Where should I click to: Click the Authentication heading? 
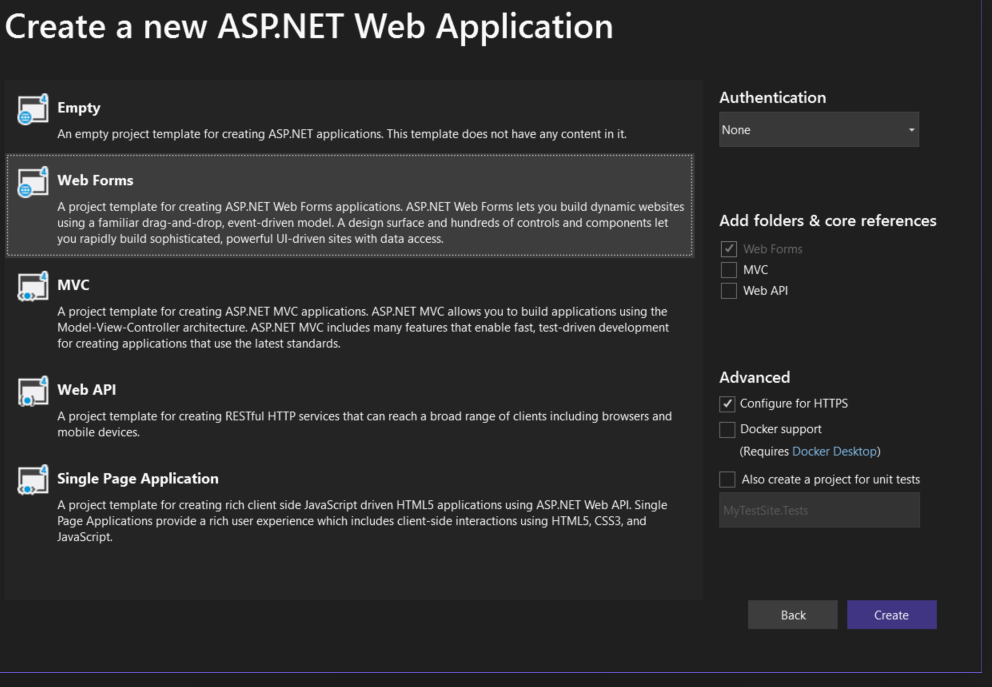[772, 97]
